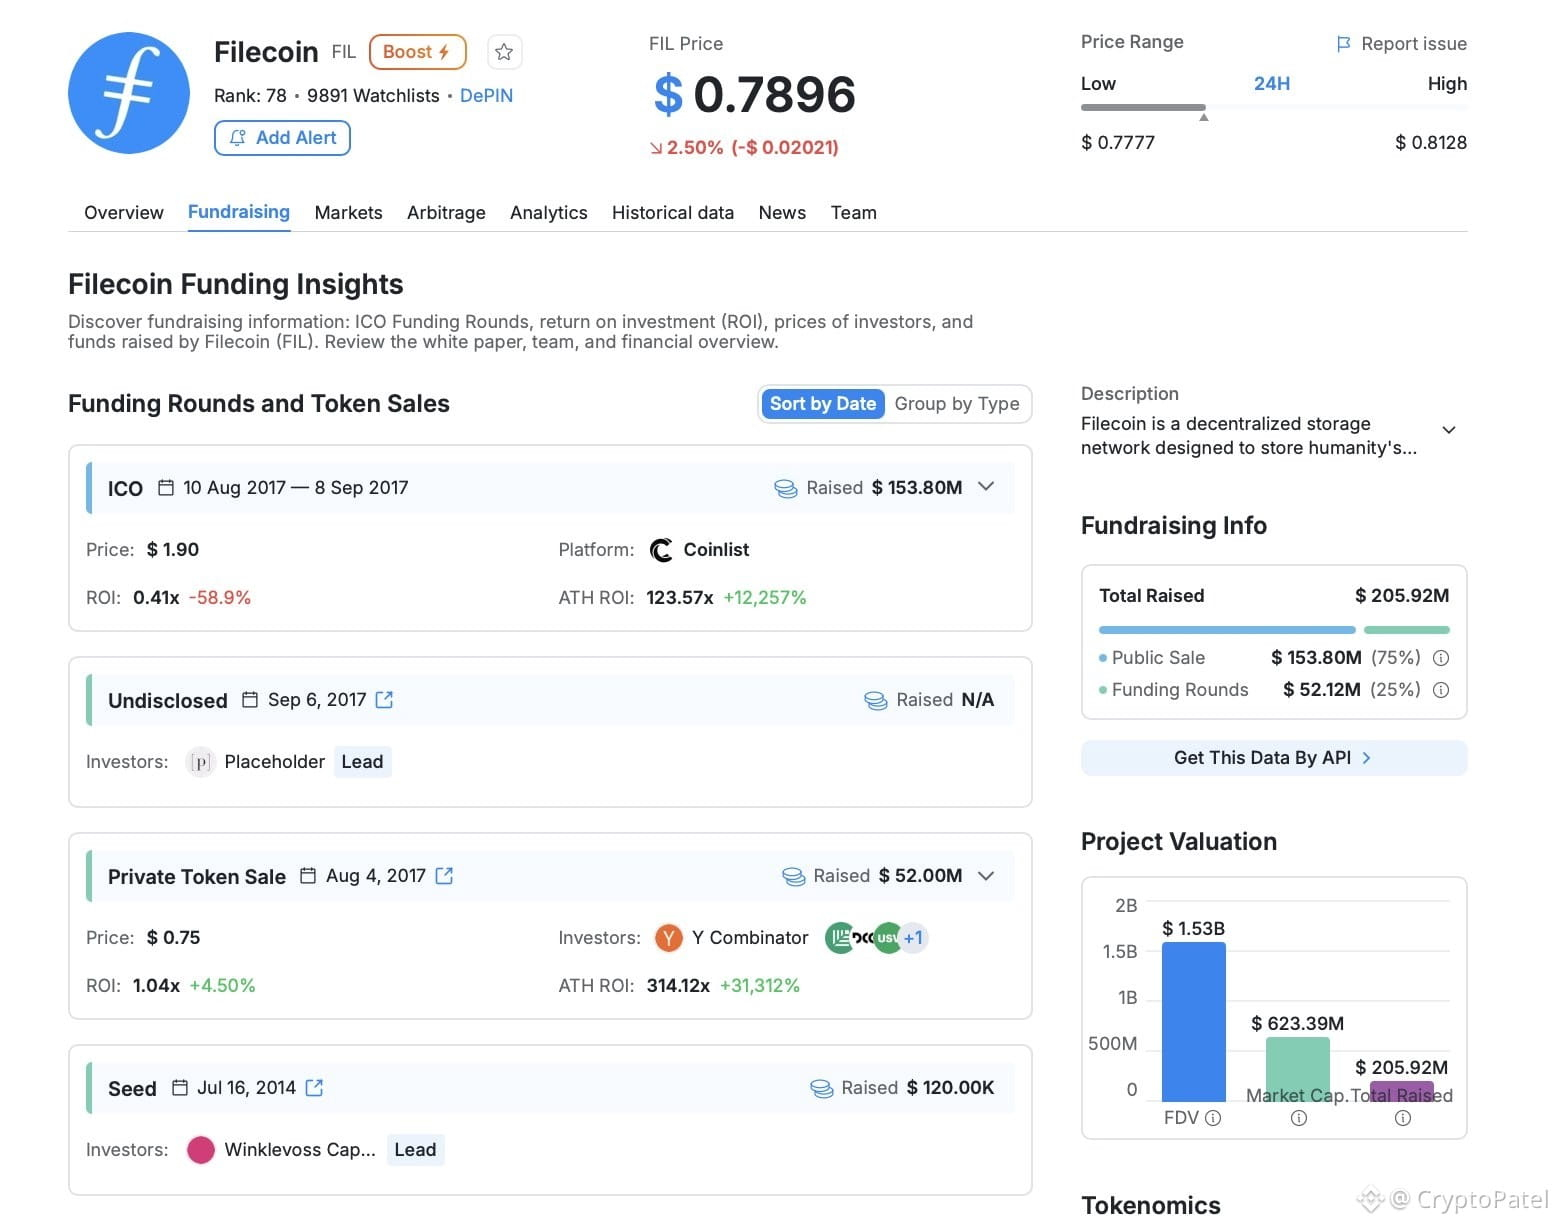Click the green Funding Rounds progress bar

coord(1407,630)
